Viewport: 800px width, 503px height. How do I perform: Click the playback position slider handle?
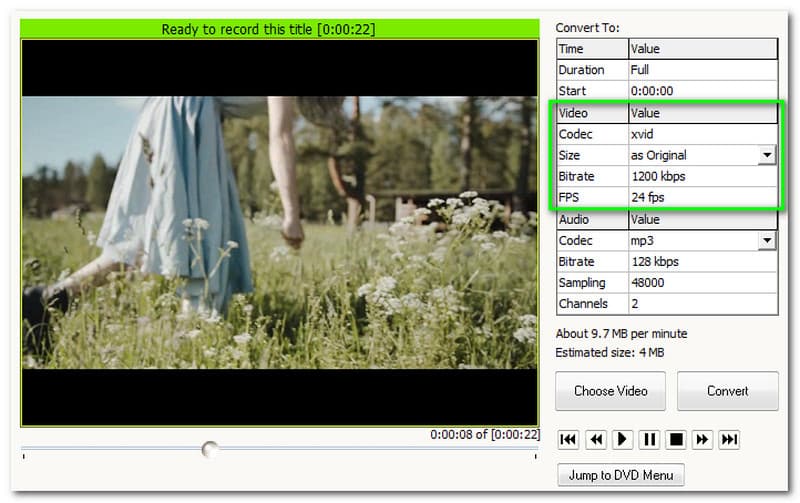210,450
